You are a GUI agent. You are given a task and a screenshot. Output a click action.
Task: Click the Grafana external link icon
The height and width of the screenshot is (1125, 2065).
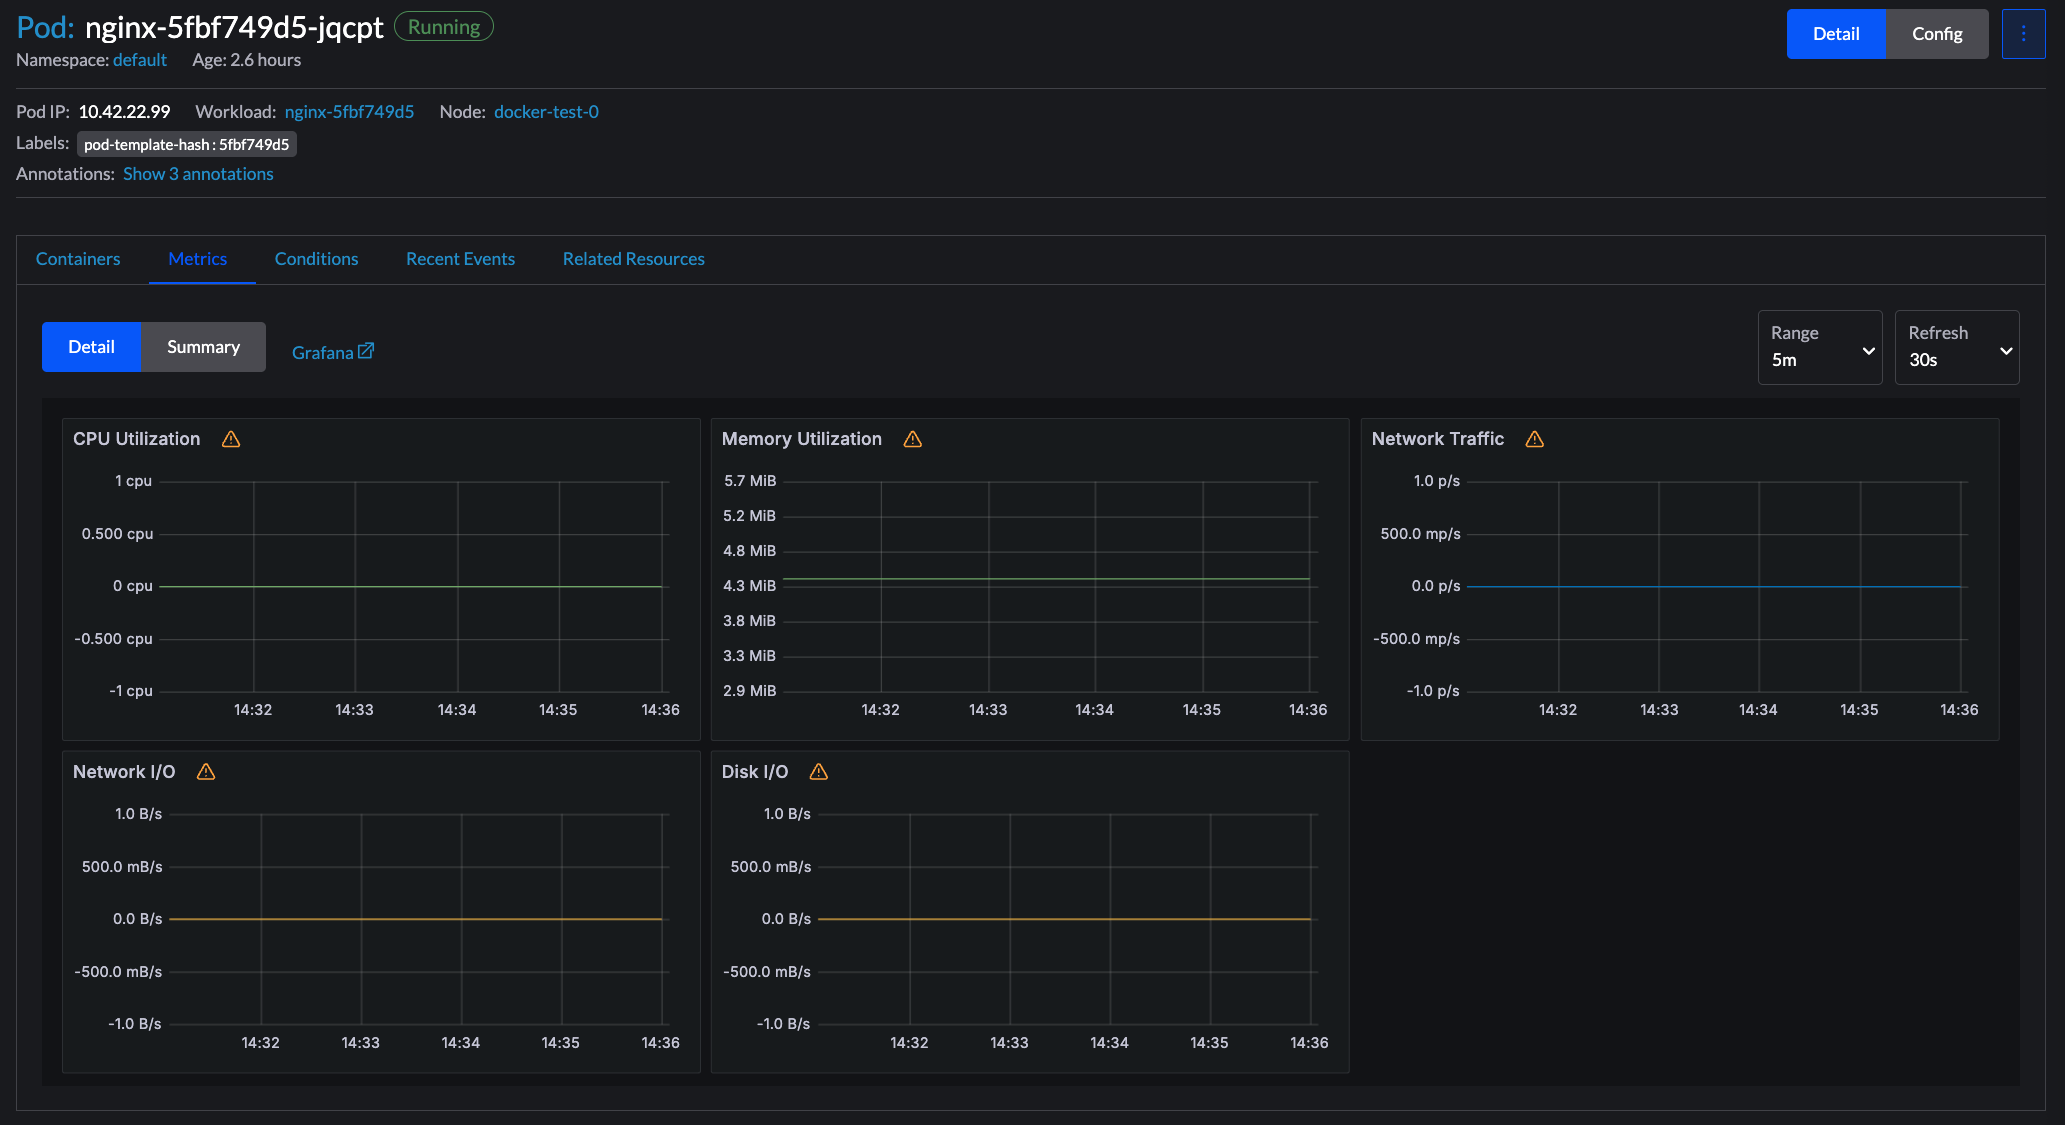pyautogui.click(x=366, y=351)
